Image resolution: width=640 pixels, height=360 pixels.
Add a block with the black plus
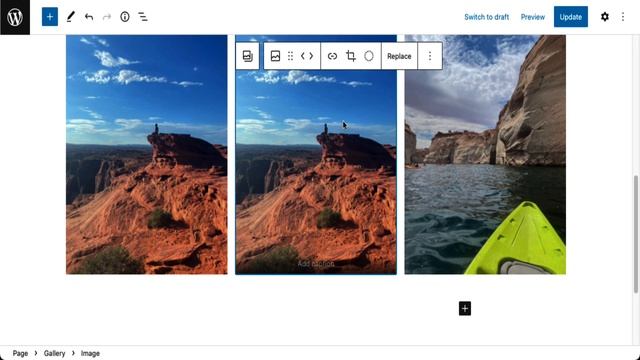pyautogui.click(x=465, y=309)
